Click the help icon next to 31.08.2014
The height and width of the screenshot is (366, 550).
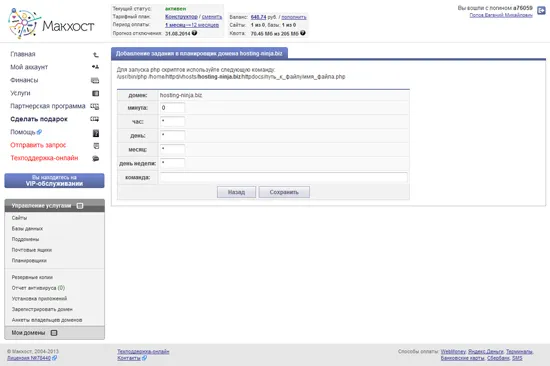pos(194,33)
